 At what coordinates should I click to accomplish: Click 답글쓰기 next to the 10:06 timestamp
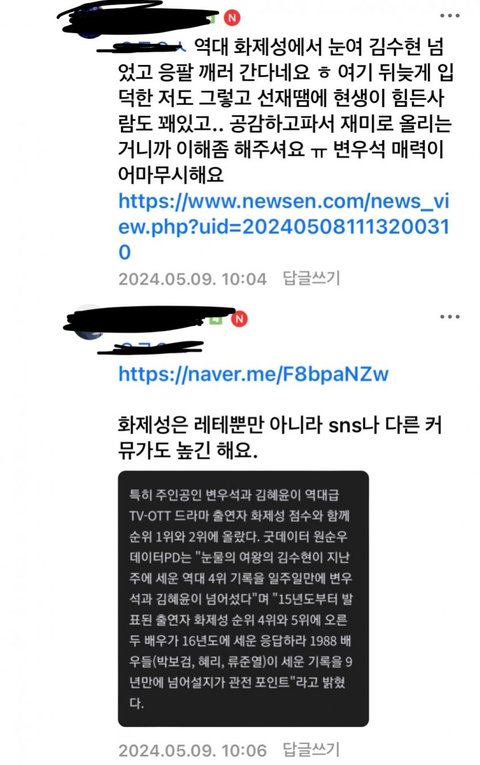pyautogui.click(x=311, y=749)
